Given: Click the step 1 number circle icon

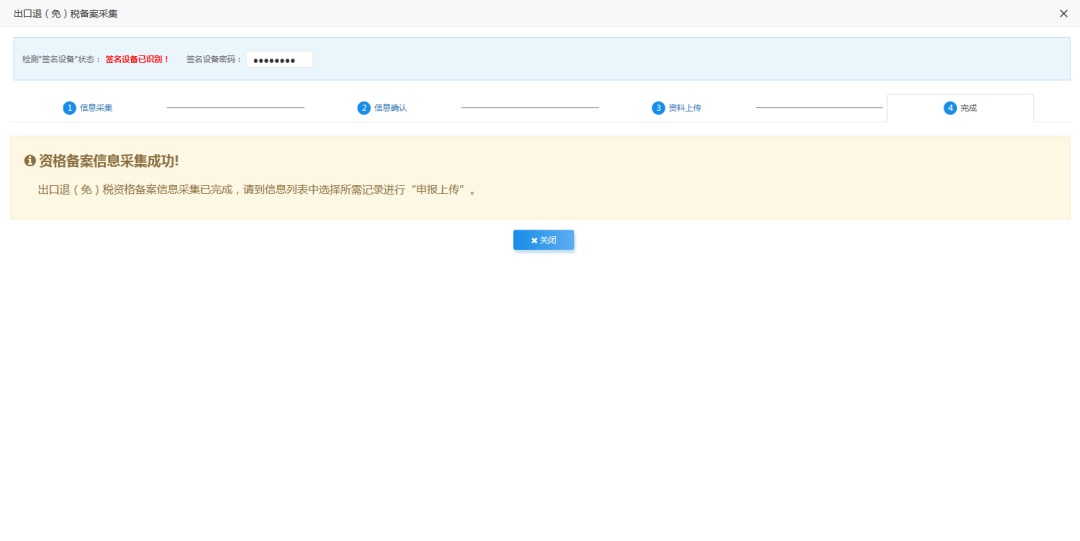Looking at the screenshot, I should point(69,108).
